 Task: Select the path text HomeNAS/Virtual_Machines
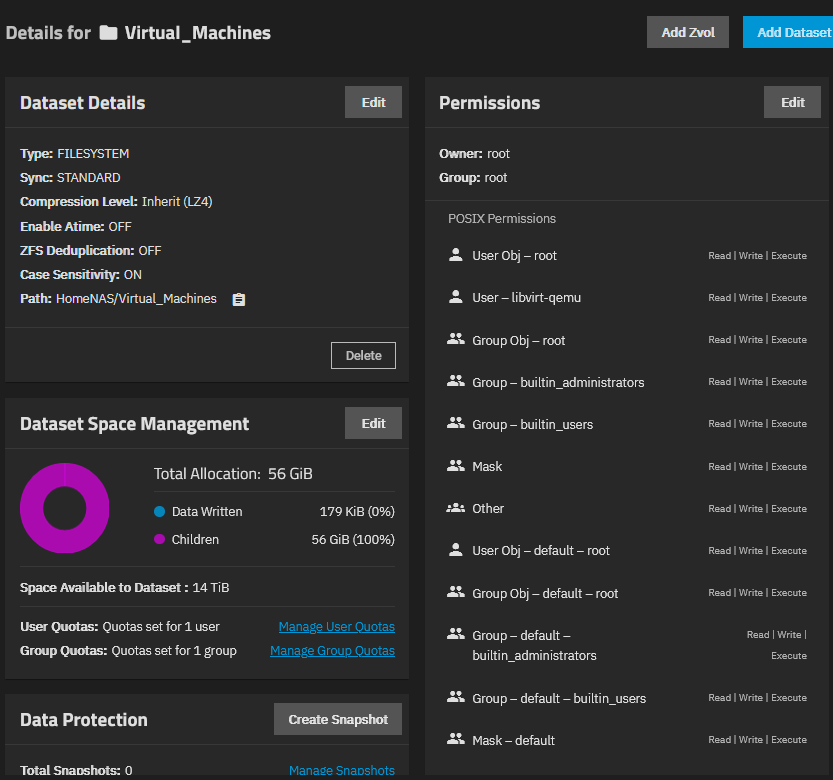coord(137,299)
